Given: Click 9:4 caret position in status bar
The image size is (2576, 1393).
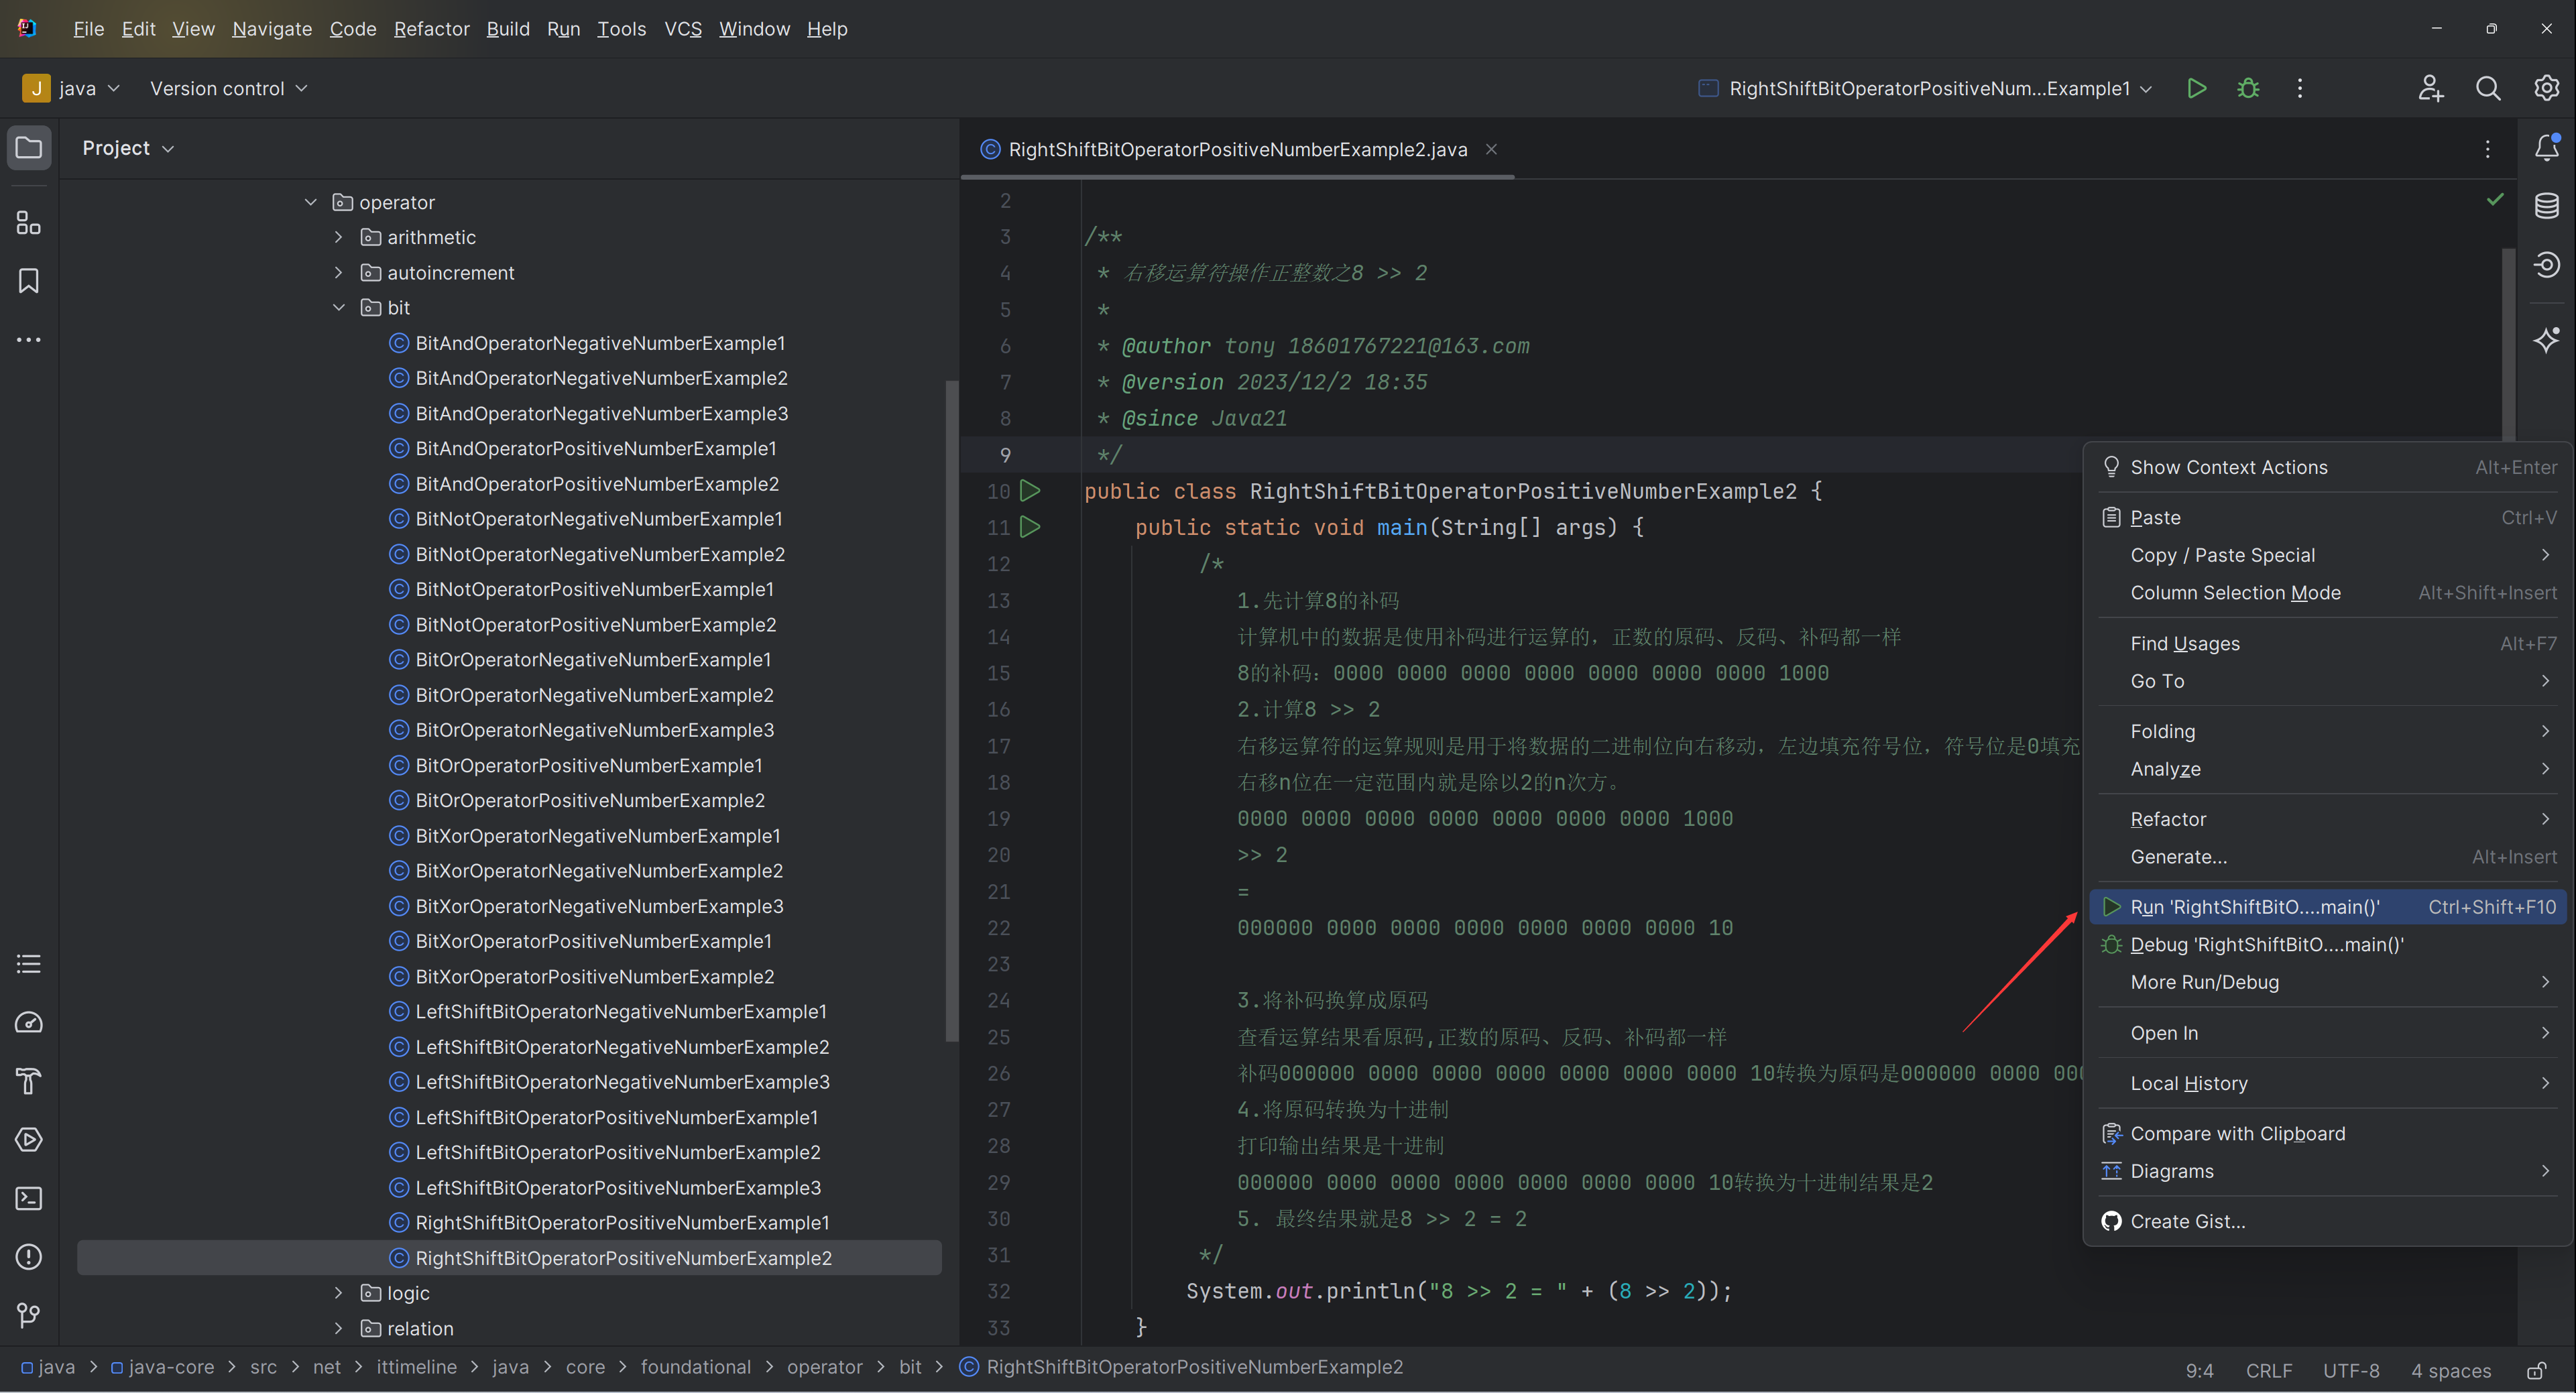Looking at the screenshot, I should click(x=2199, y=1370).
